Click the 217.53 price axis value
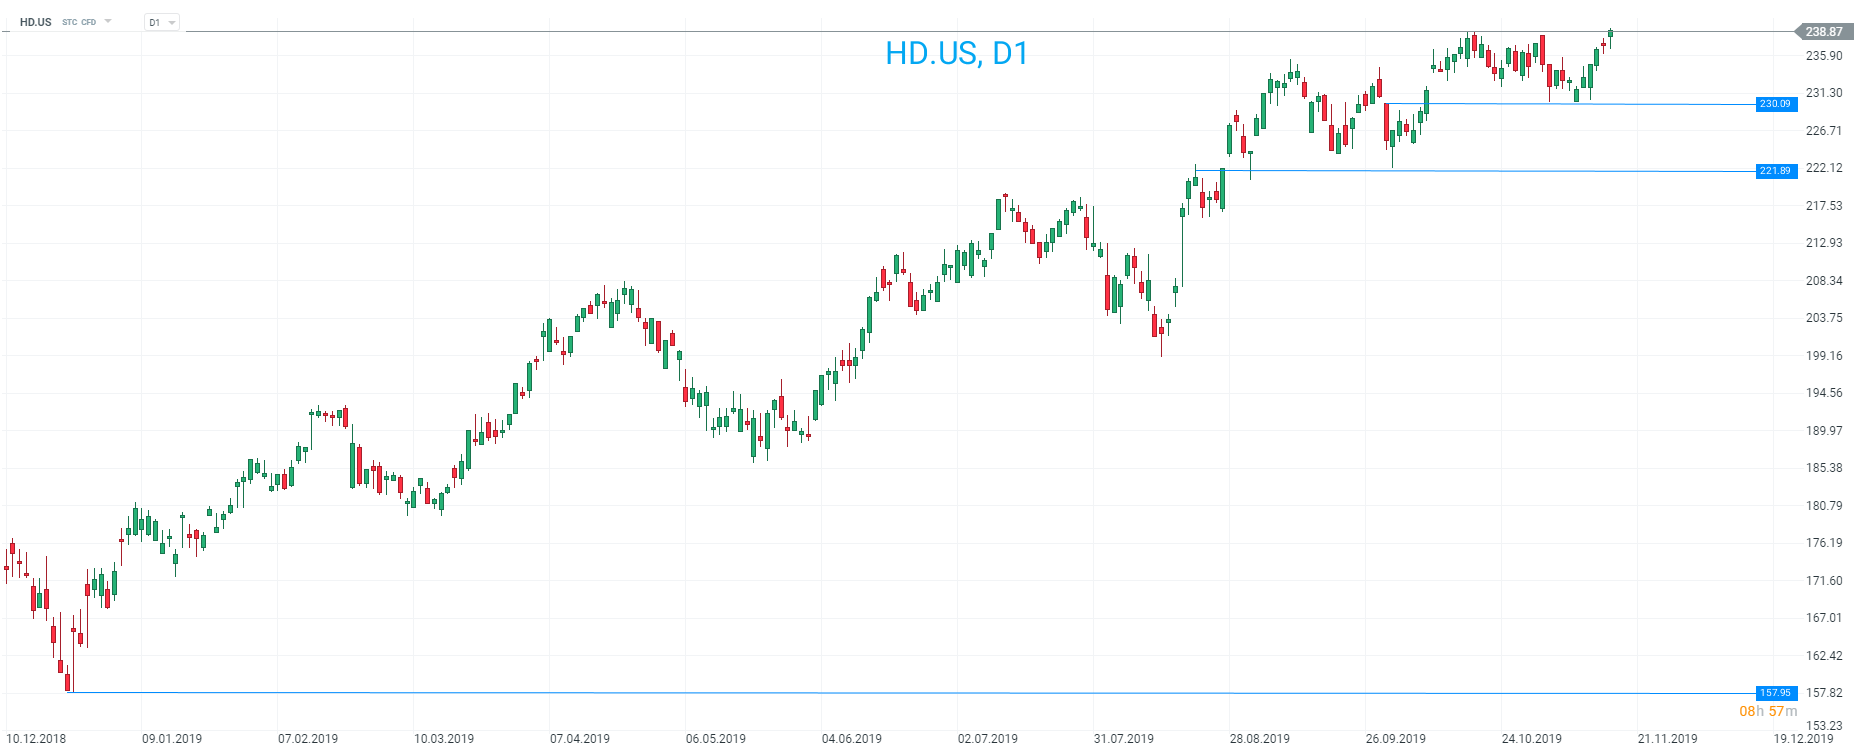This screenshot has width=1866, height=756. coord(1824,206)
